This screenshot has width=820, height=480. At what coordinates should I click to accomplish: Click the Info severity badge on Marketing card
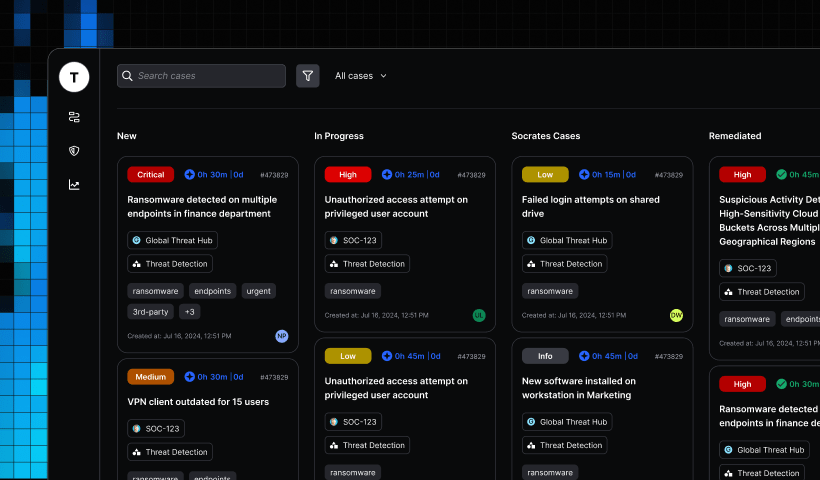click(545, 356)
